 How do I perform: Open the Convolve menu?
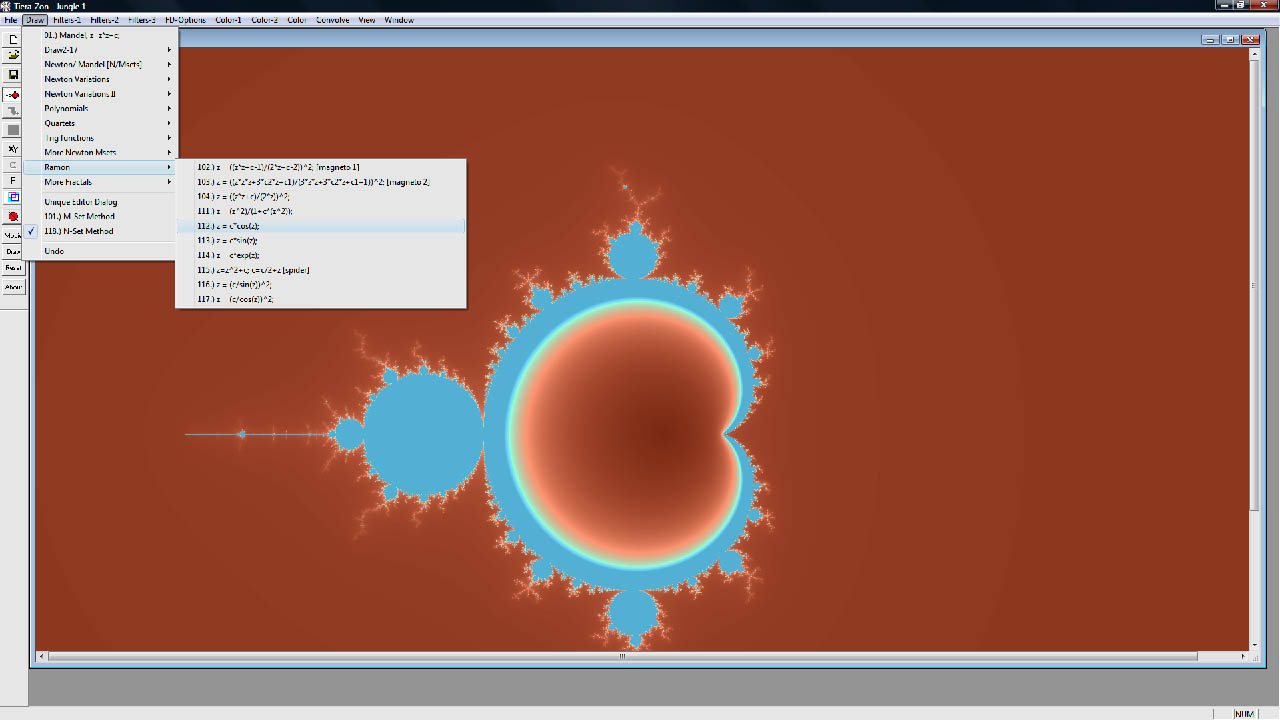(x=333, y=20)
